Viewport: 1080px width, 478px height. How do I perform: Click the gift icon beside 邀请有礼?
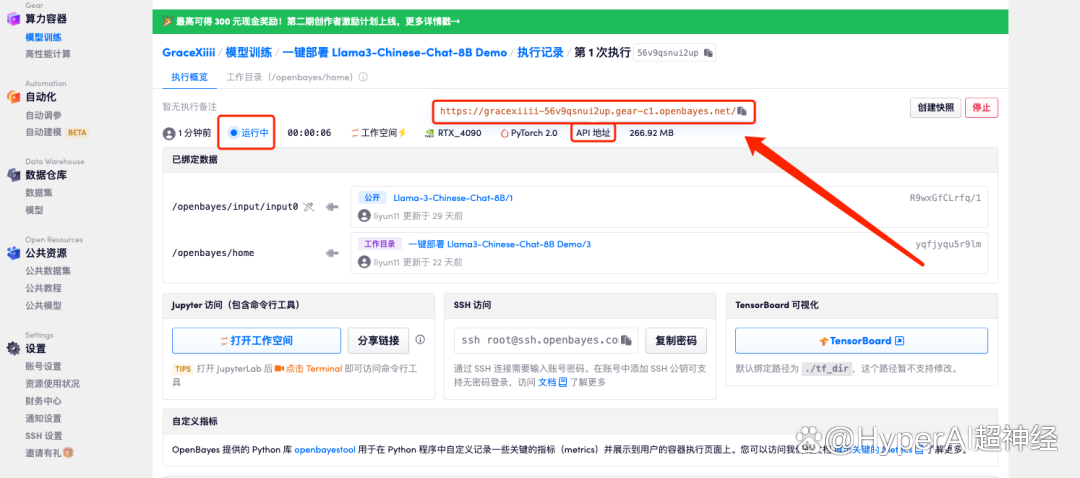68,453
